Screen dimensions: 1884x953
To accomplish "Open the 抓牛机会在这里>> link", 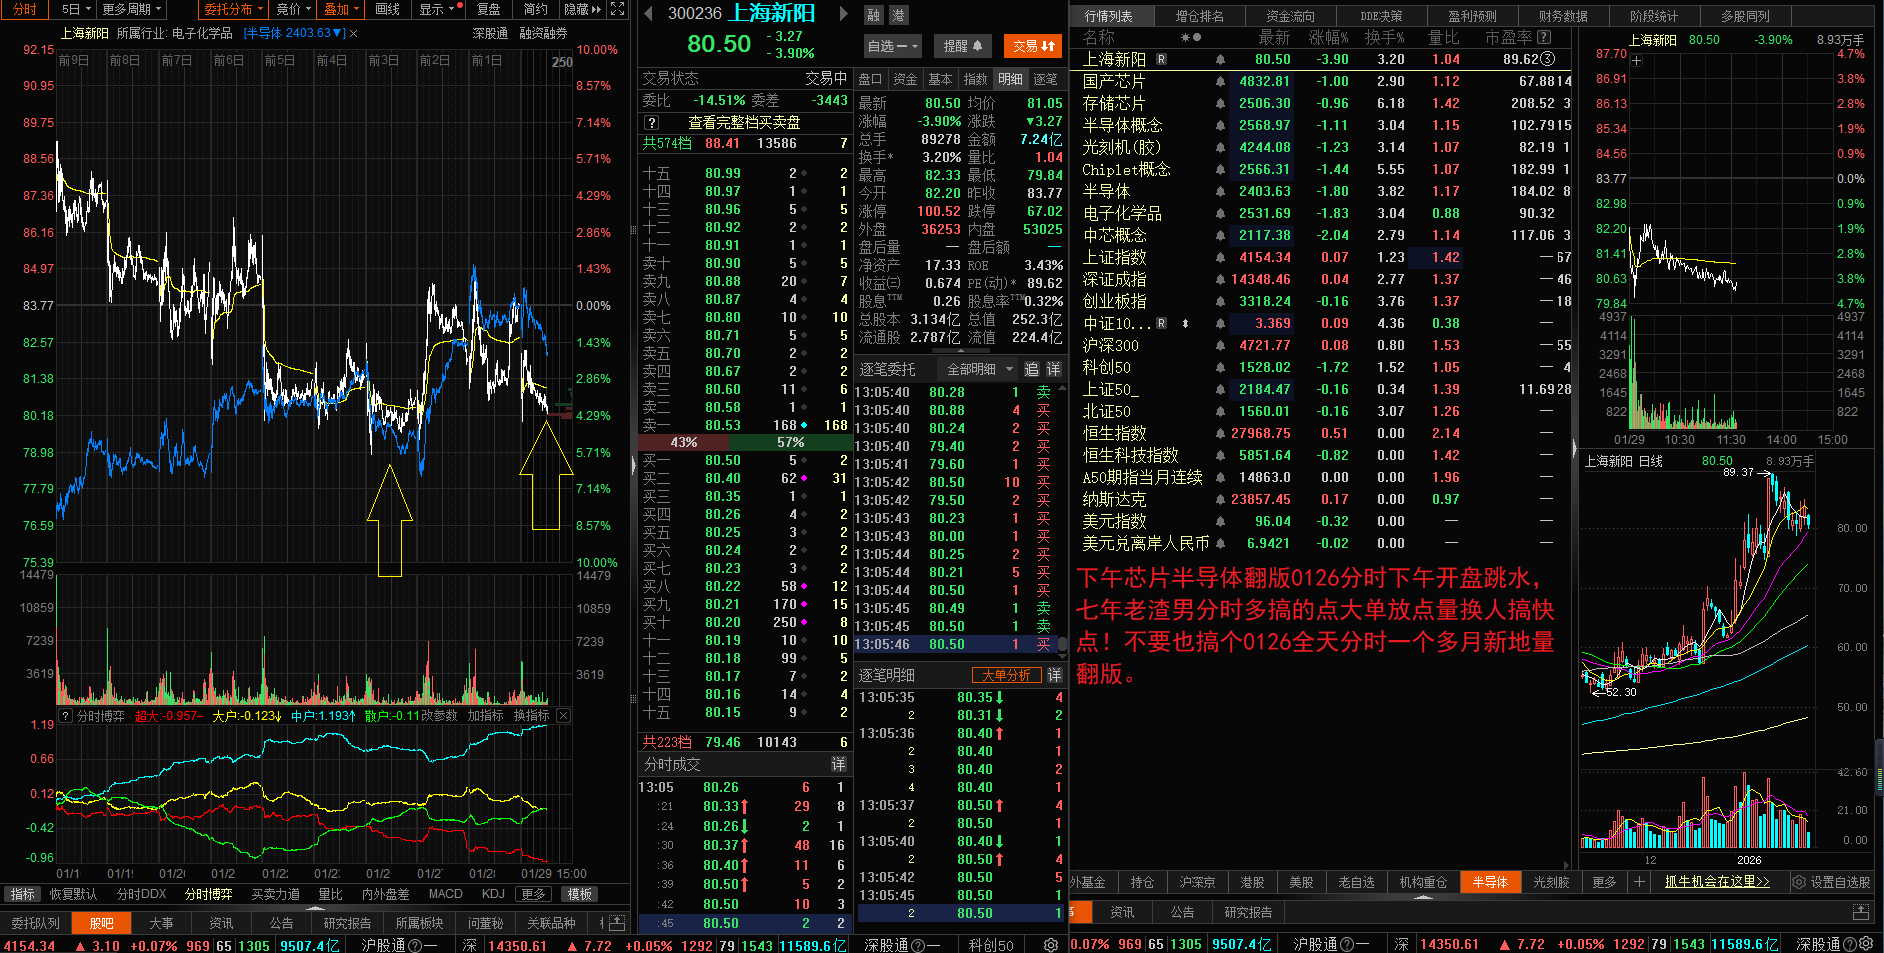I will [x=1717, y=882].
